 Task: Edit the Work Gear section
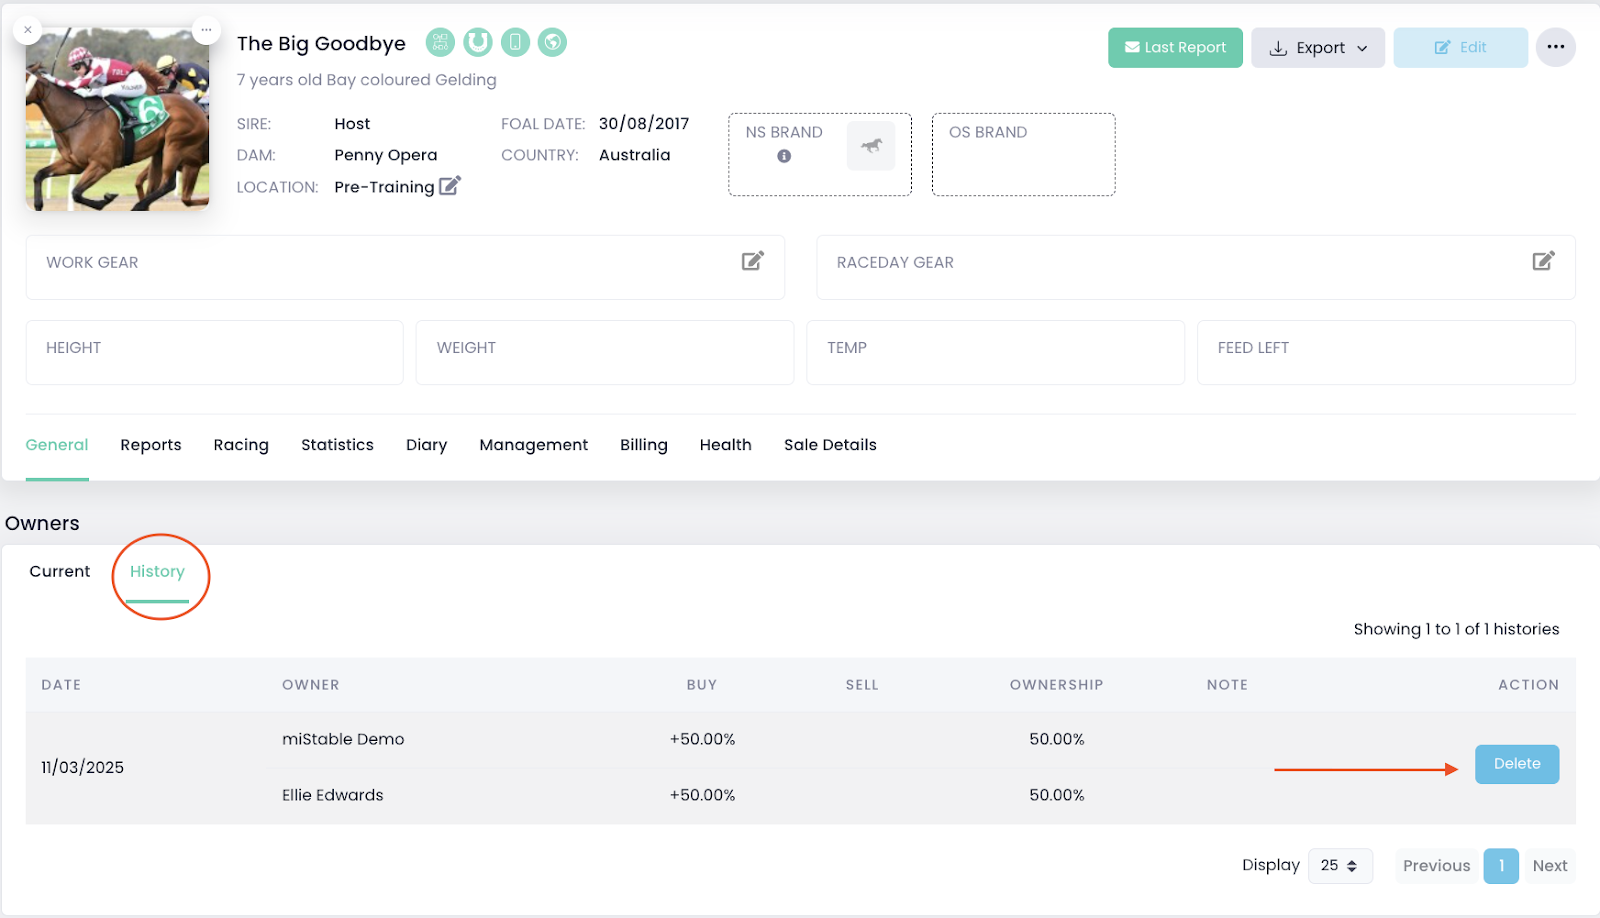click(x=752, y=261)
